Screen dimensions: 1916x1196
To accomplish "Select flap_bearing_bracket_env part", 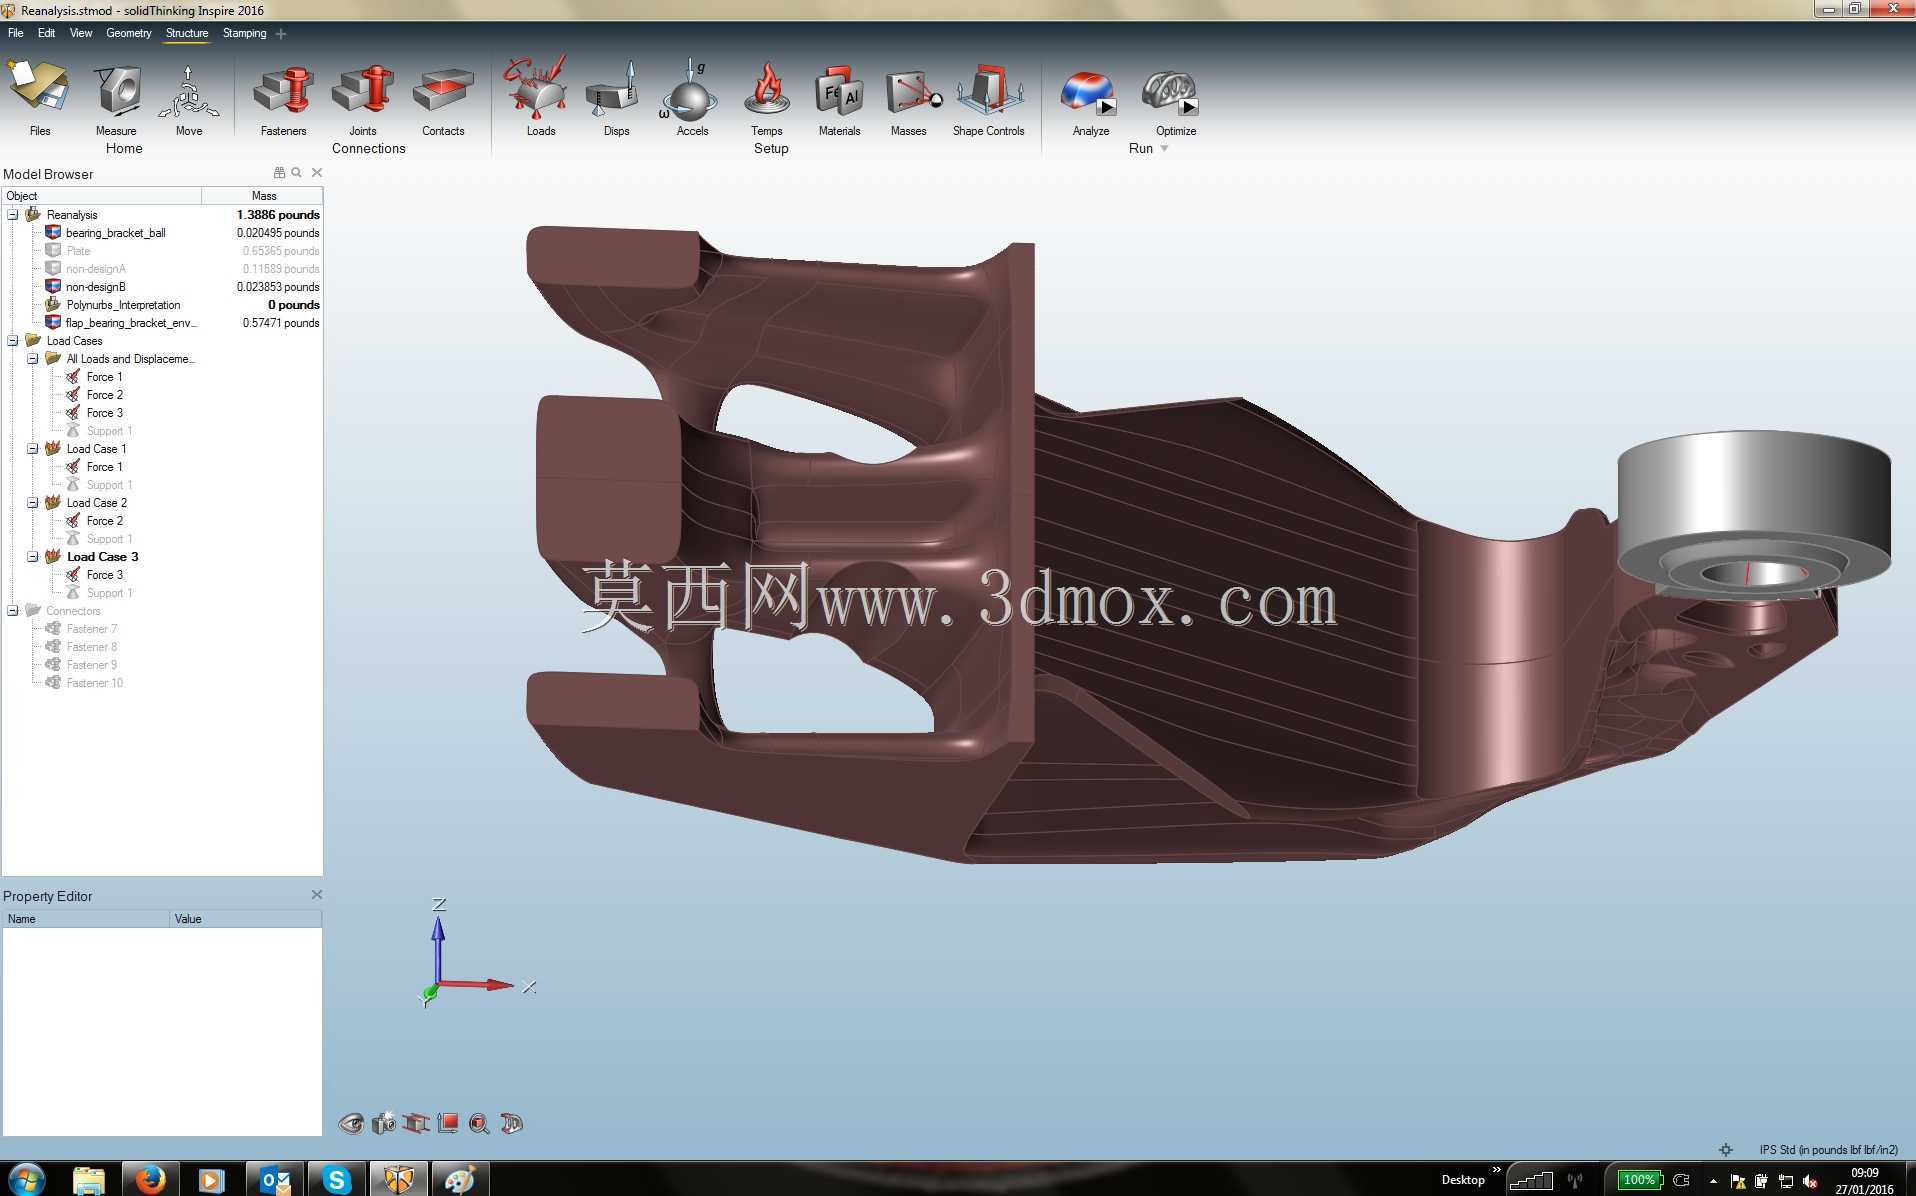I will tap(131, 323).
